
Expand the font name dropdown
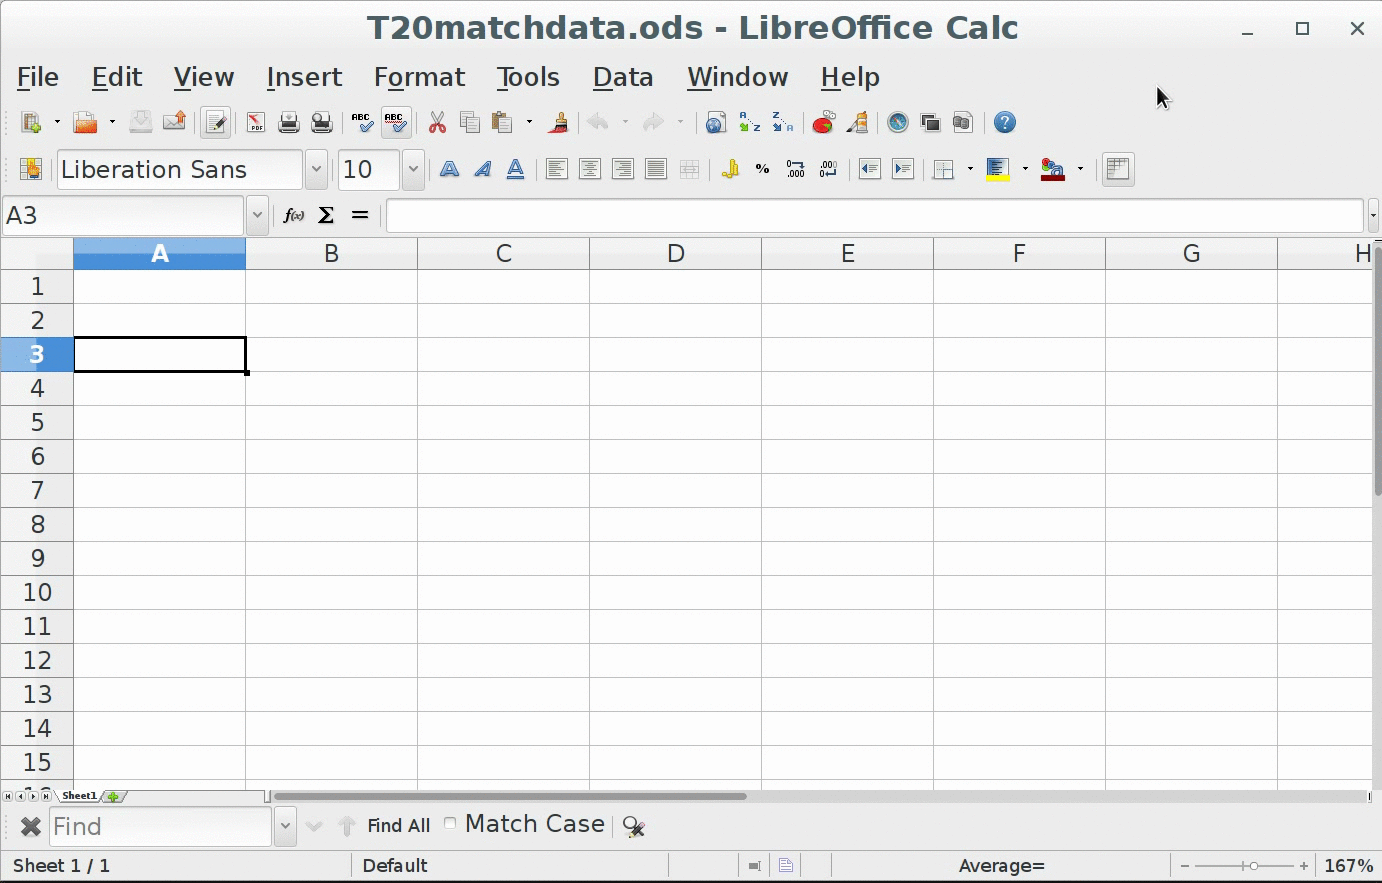pyautogui.click(x=316, y=170)
